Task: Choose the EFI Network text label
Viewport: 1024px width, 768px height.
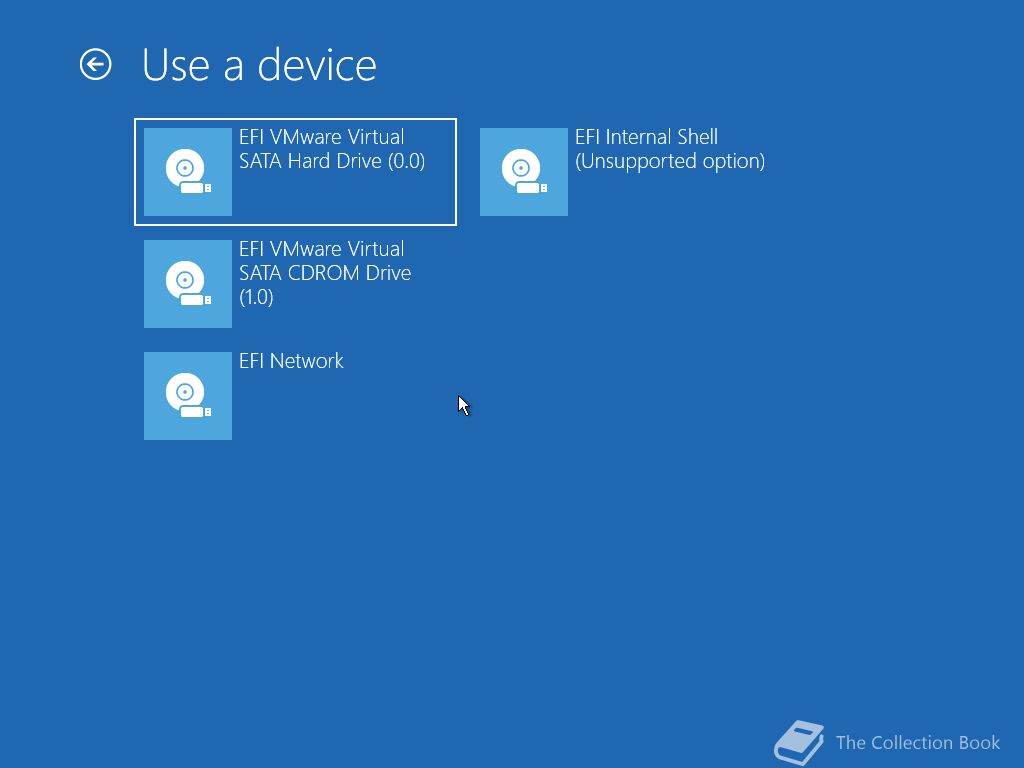Action: [x=291, y=361]
